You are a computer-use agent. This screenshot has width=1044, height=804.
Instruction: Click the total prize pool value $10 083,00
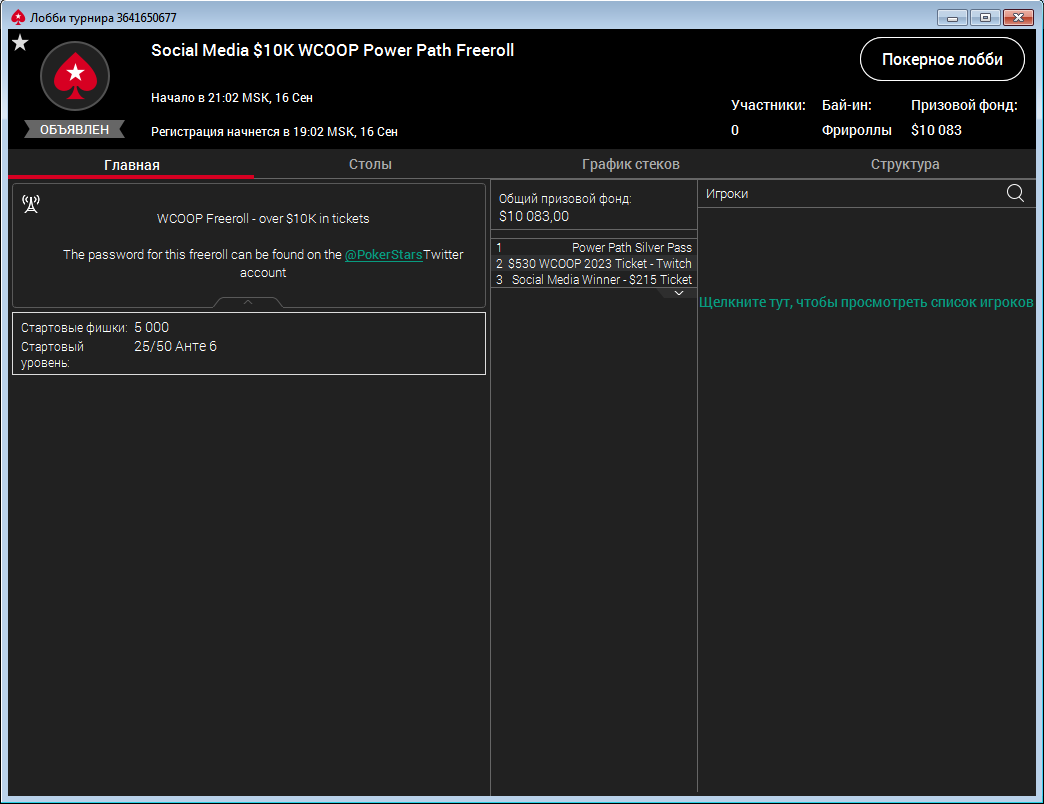coord(534,216)
